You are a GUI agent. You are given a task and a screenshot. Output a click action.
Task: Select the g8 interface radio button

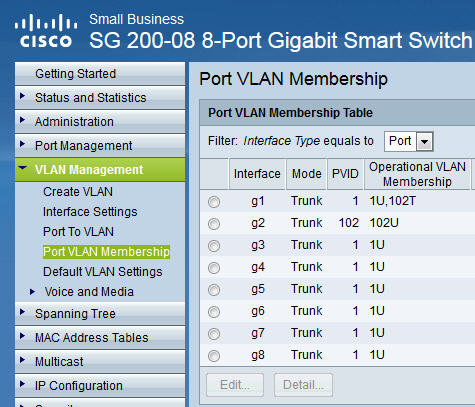point(214,356)
